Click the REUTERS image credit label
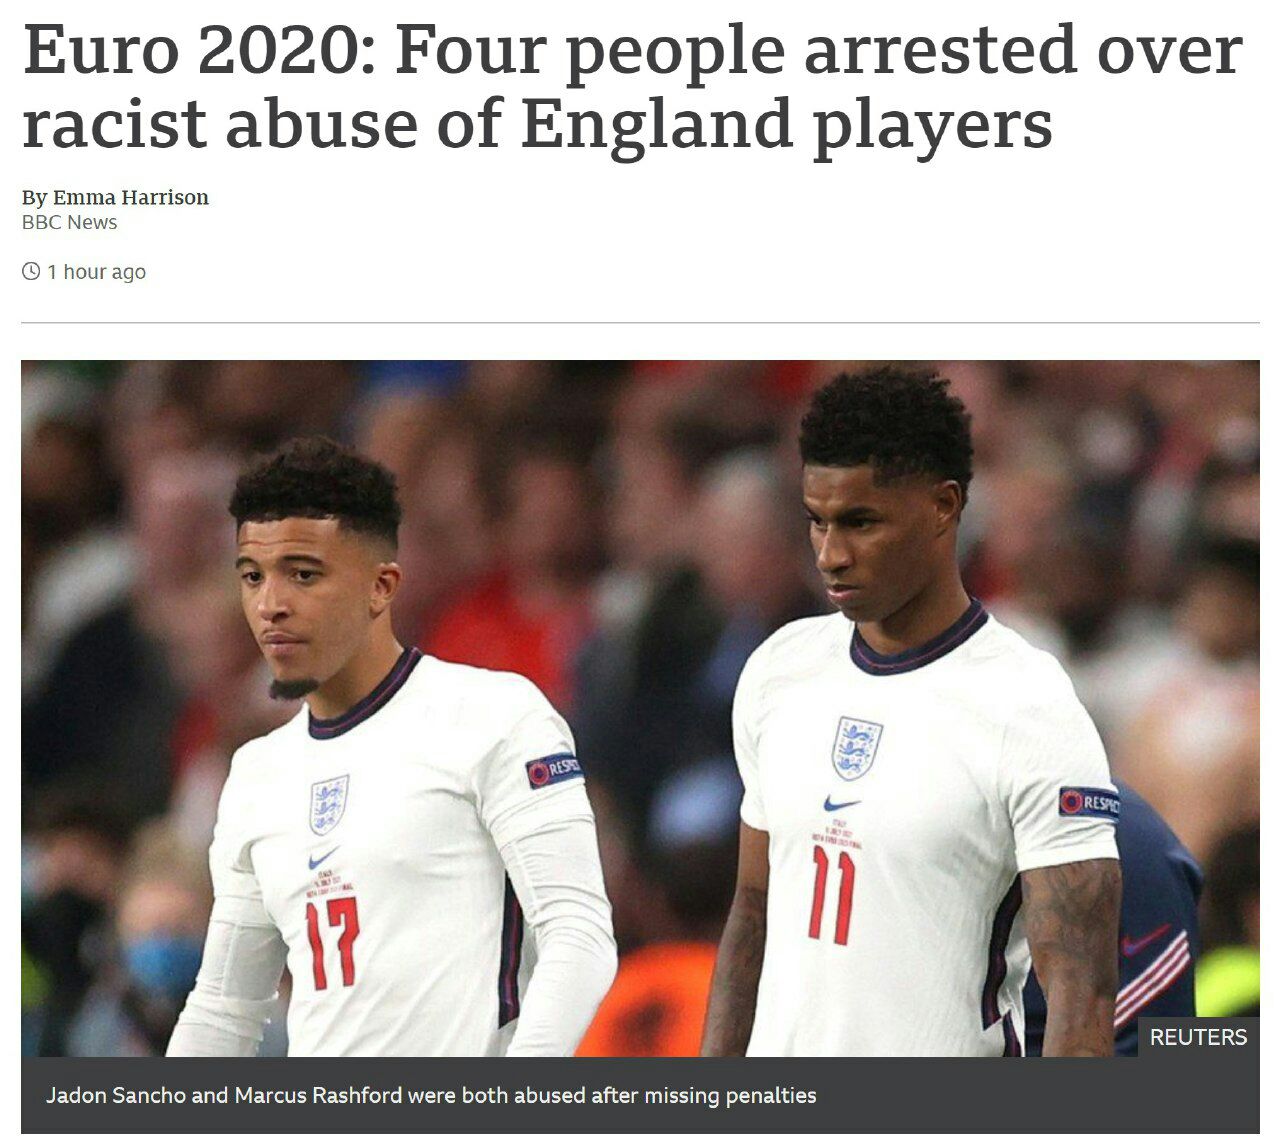1280x1148 pixels. click(1198, 1037)
